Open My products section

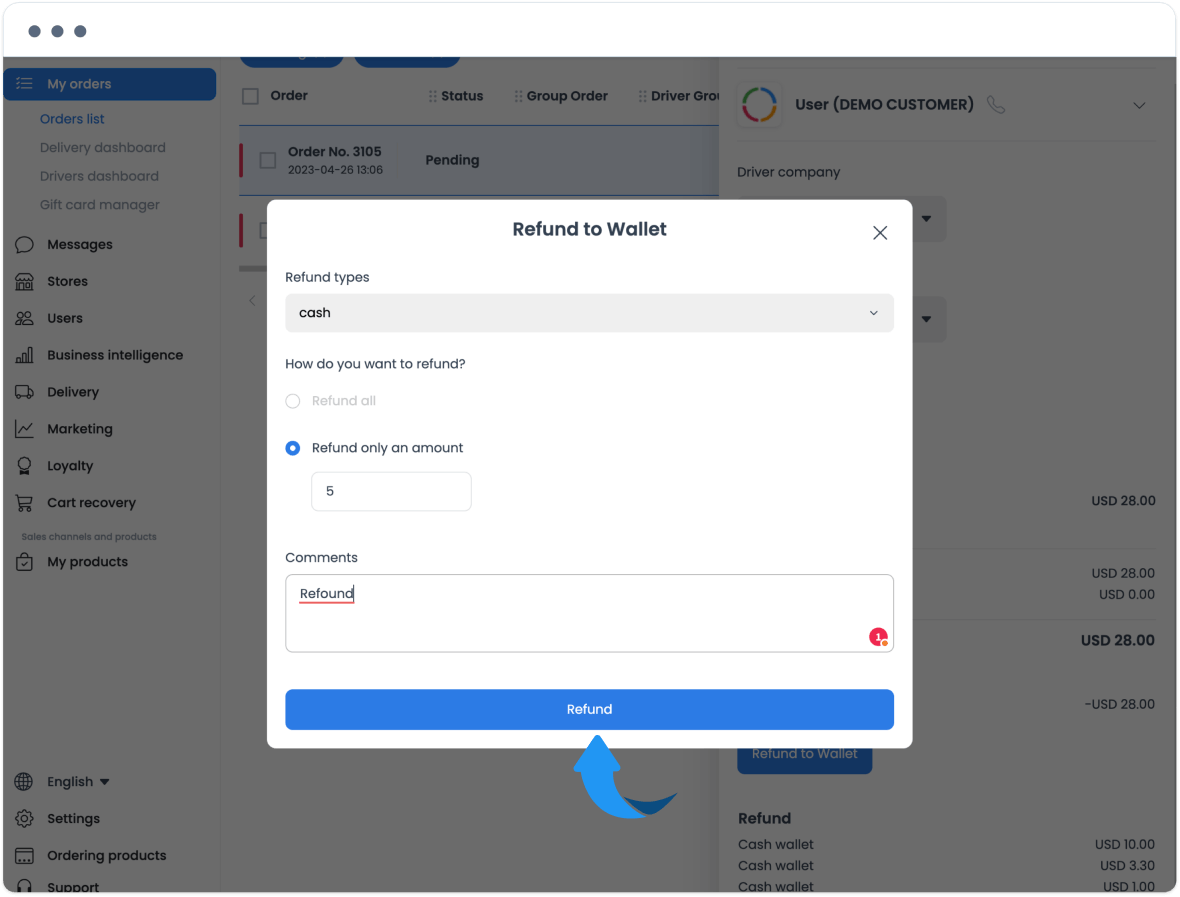click(x=87, y=561)
